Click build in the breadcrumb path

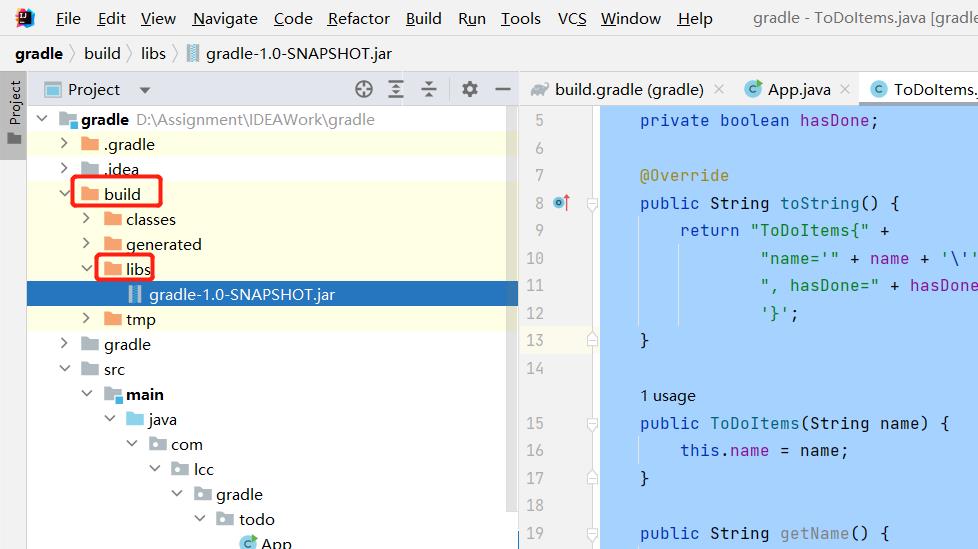(x=102, y=54)
